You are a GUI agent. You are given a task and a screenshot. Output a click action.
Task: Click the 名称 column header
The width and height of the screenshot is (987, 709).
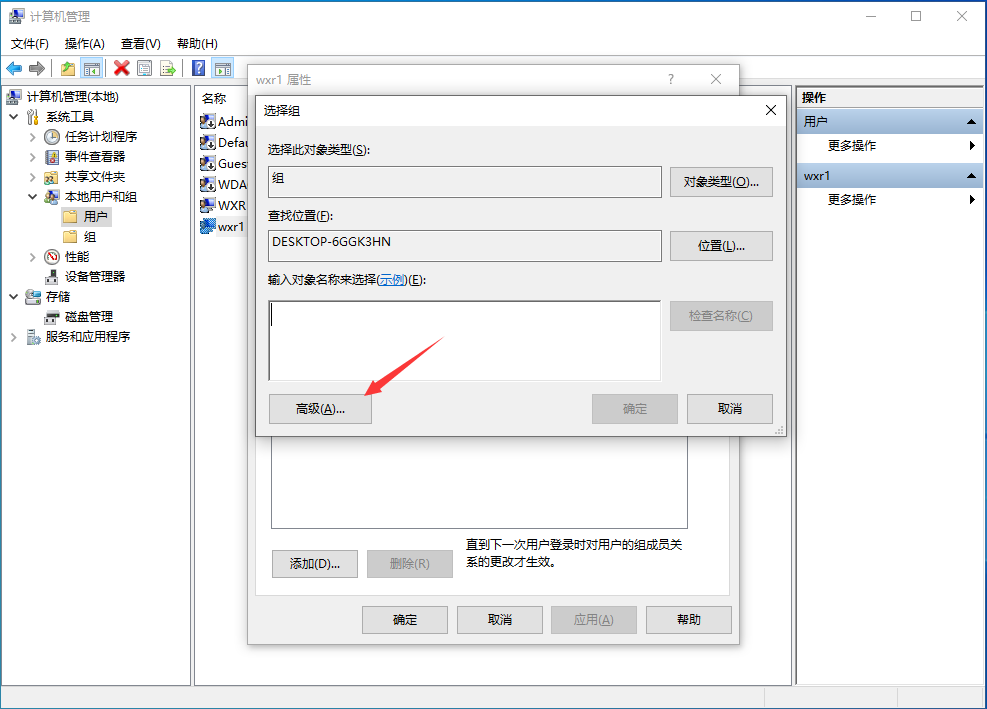pyautogui.click(x=214, y=98)
